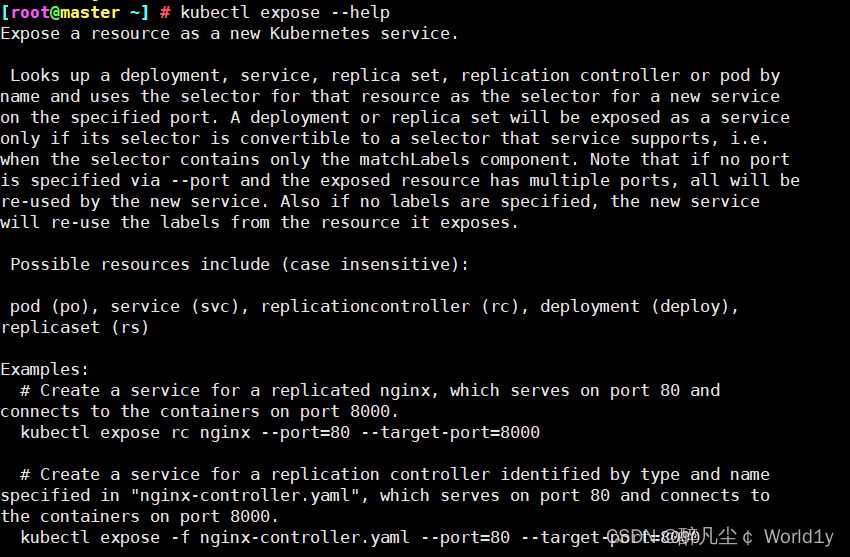Click the "replicaset (rs)" resource entry
The width and height of the screenshot is (850, 557).
coord(75,327)
